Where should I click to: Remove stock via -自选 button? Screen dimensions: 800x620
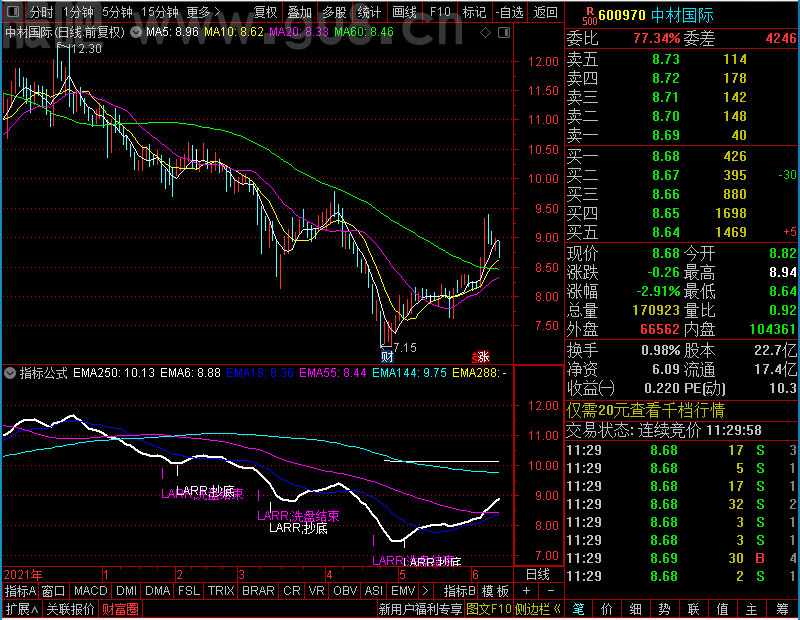coord(509,12)
